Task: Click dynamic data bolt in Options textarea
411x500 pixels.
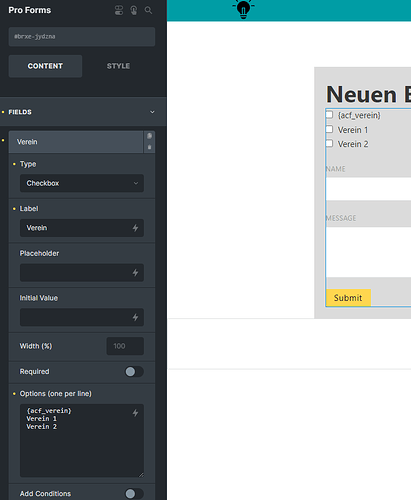Action: 135,413
